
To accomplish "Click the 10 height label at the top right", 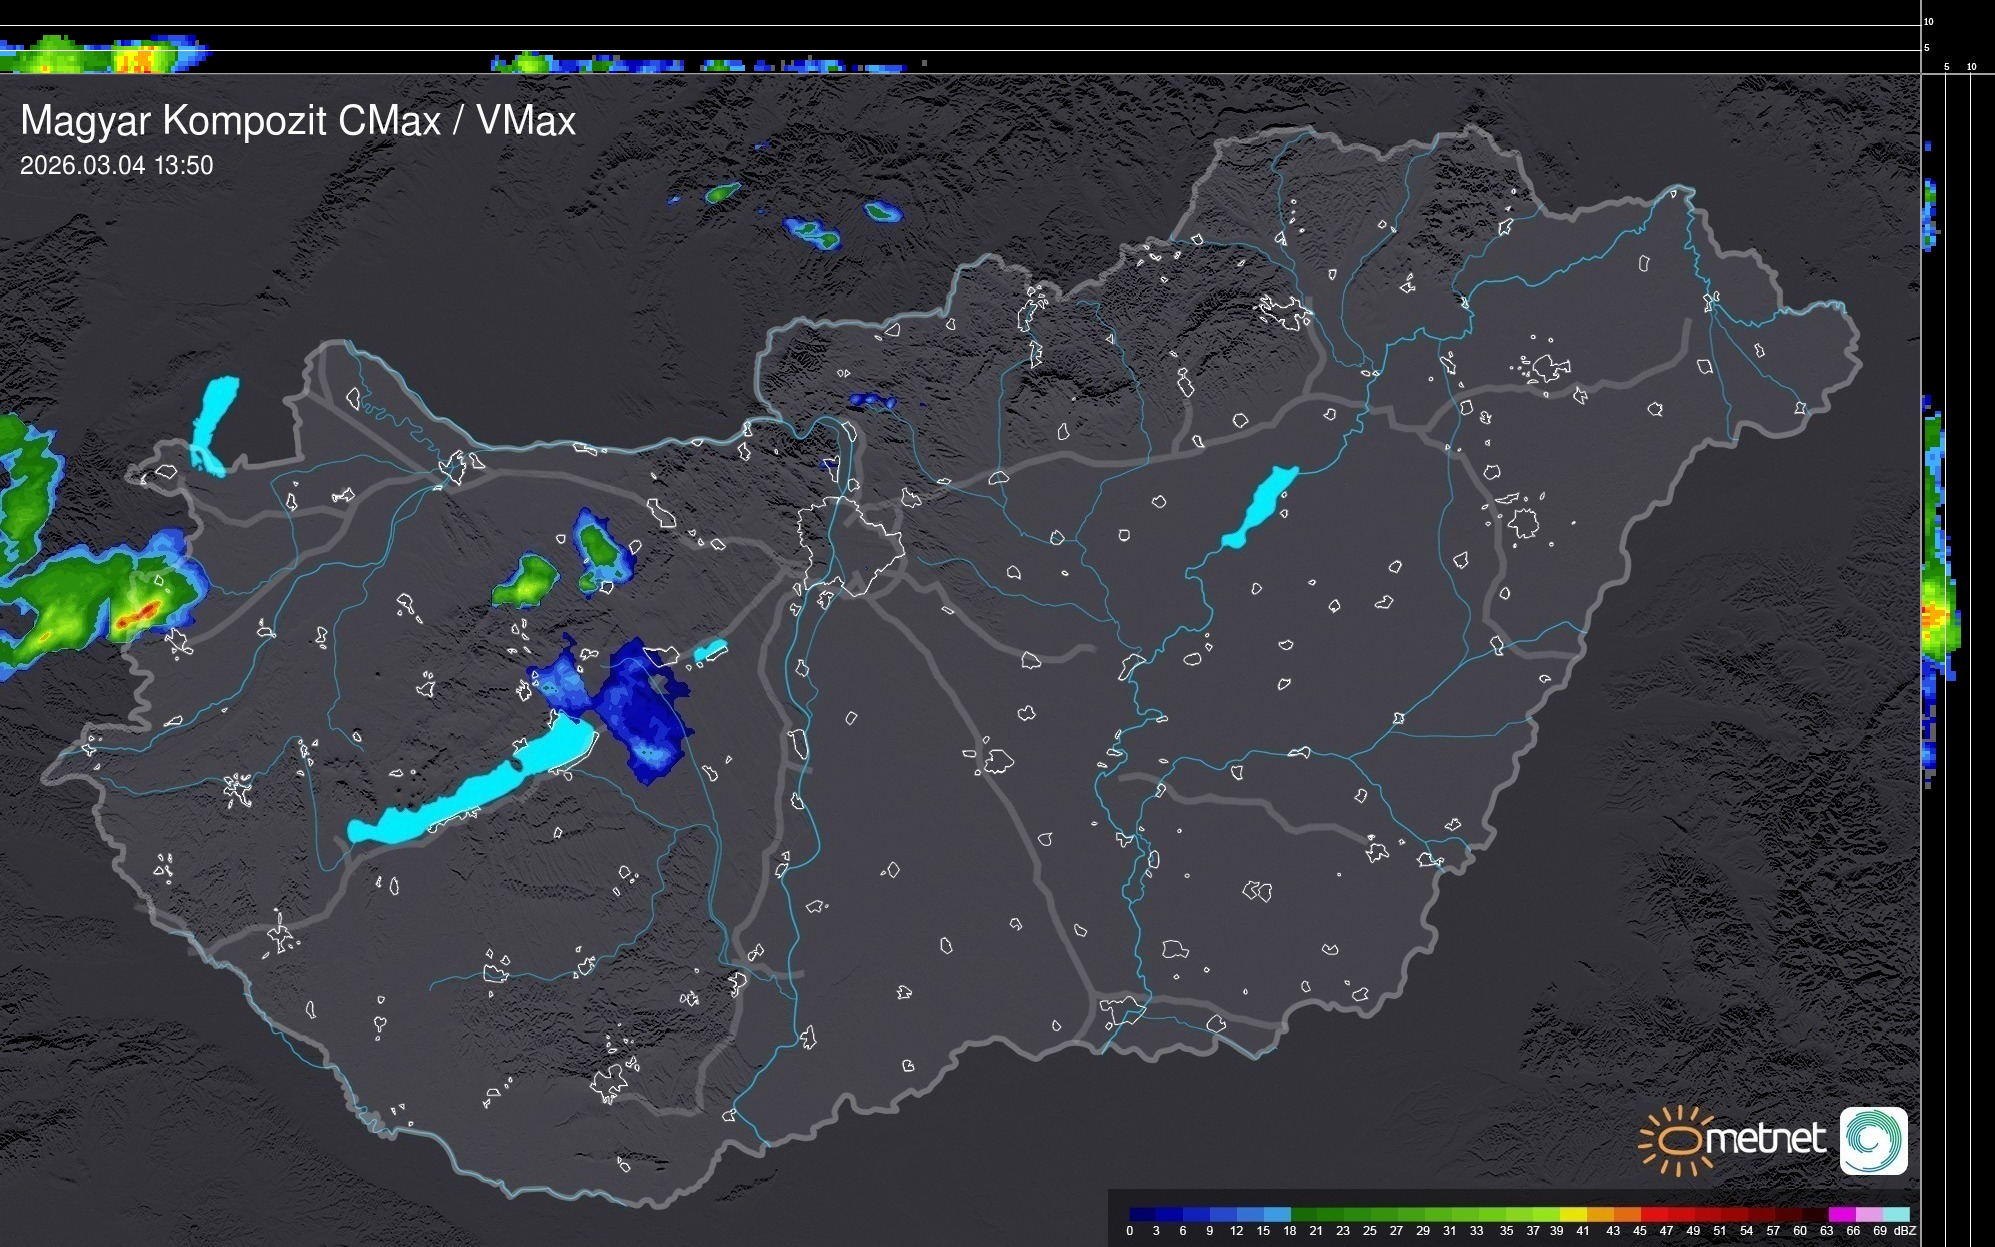I will point(1928,21).
